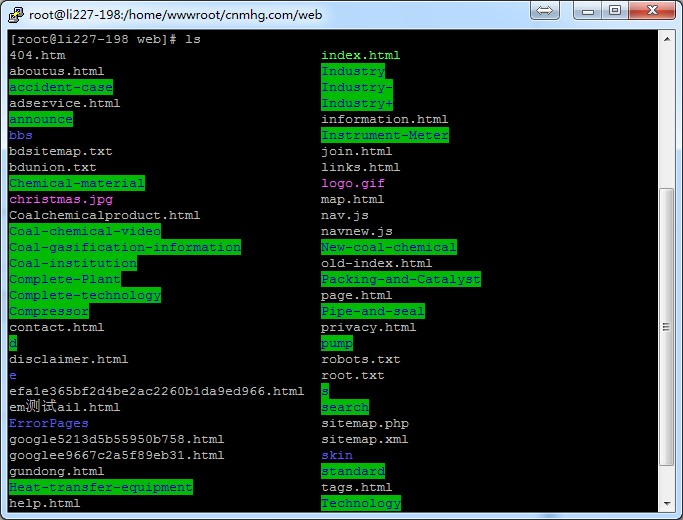Close the SSH terminal window
Viewport: 683px width, 520px height.
652,11
